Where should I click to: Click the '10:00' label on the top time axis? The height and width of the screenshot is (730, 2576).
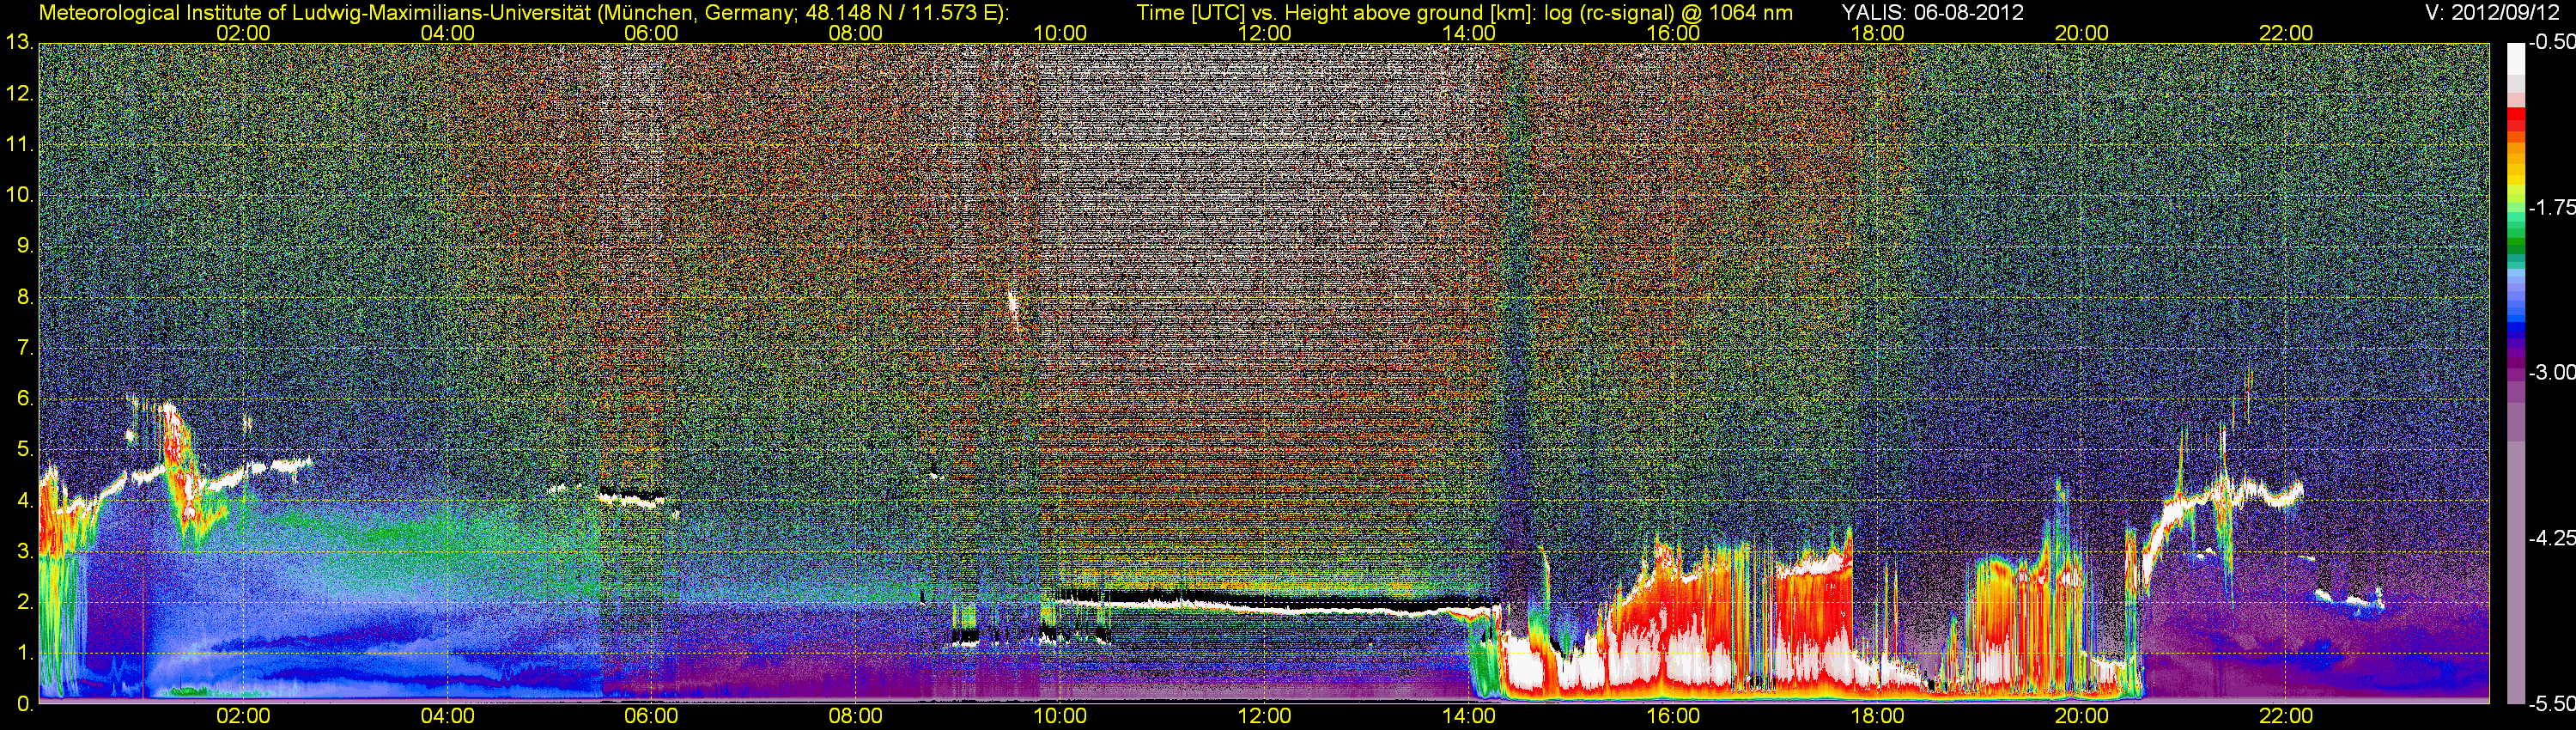1060,33
